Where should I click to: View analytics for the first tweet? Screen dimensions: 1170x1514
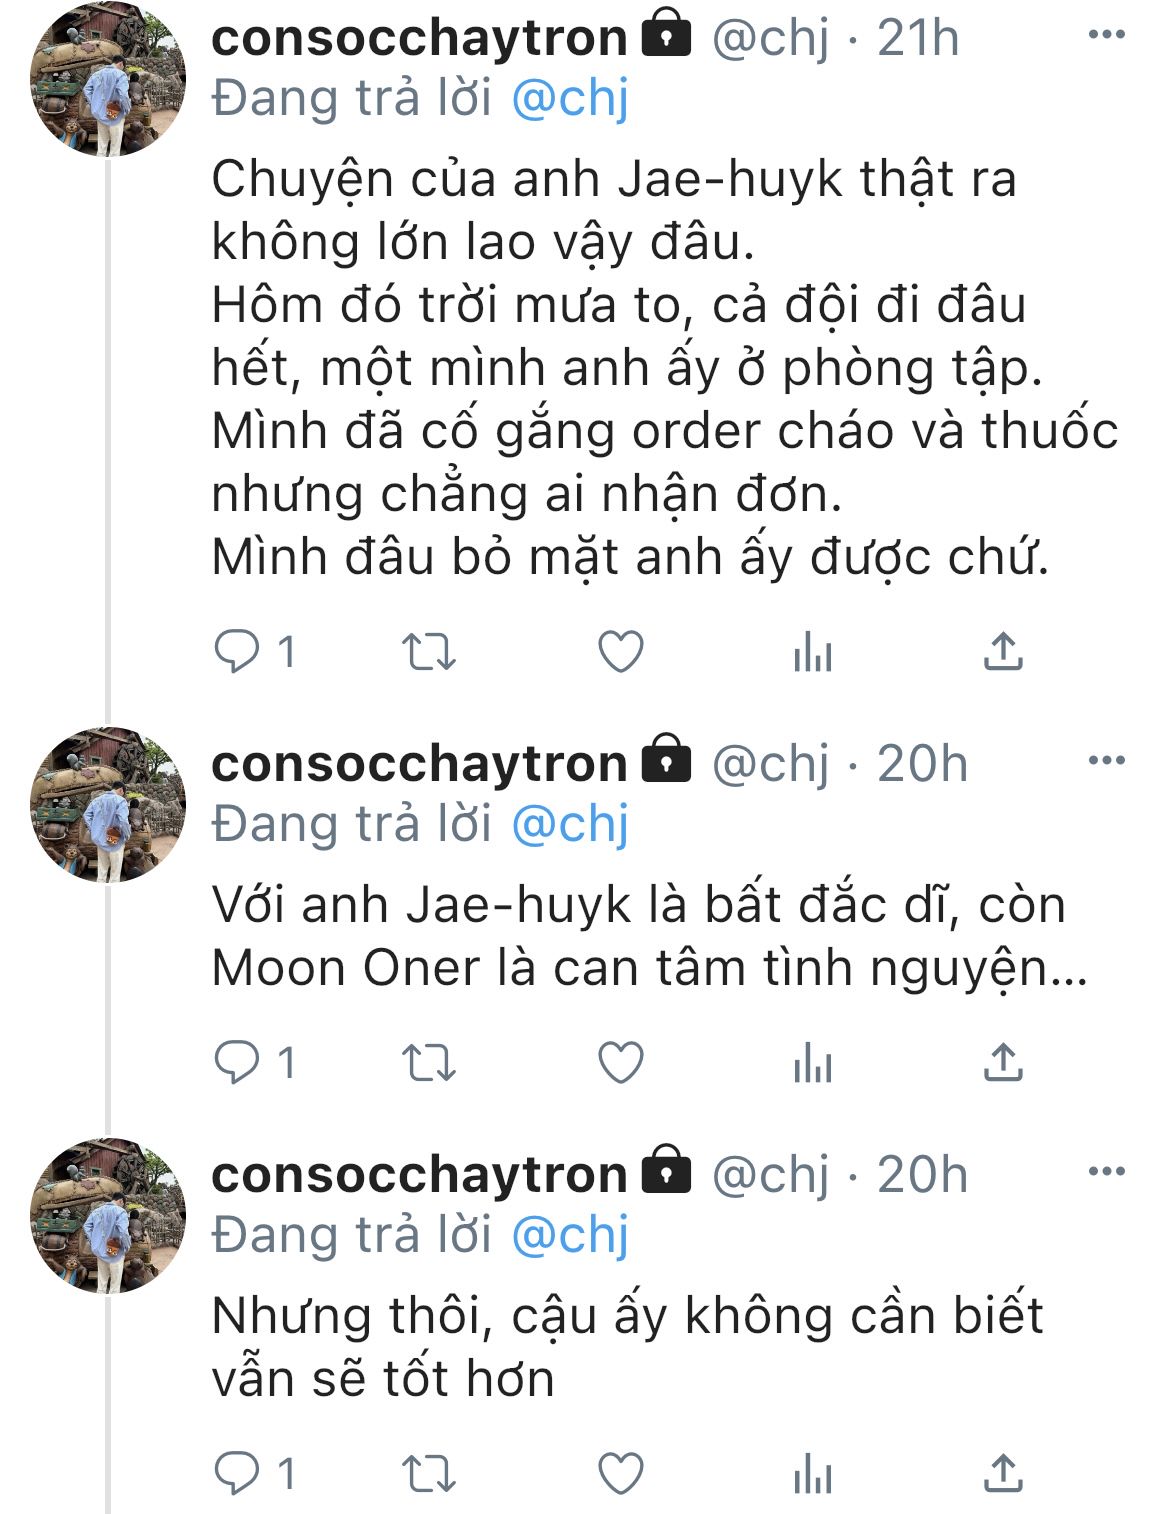tap(812, 653)
